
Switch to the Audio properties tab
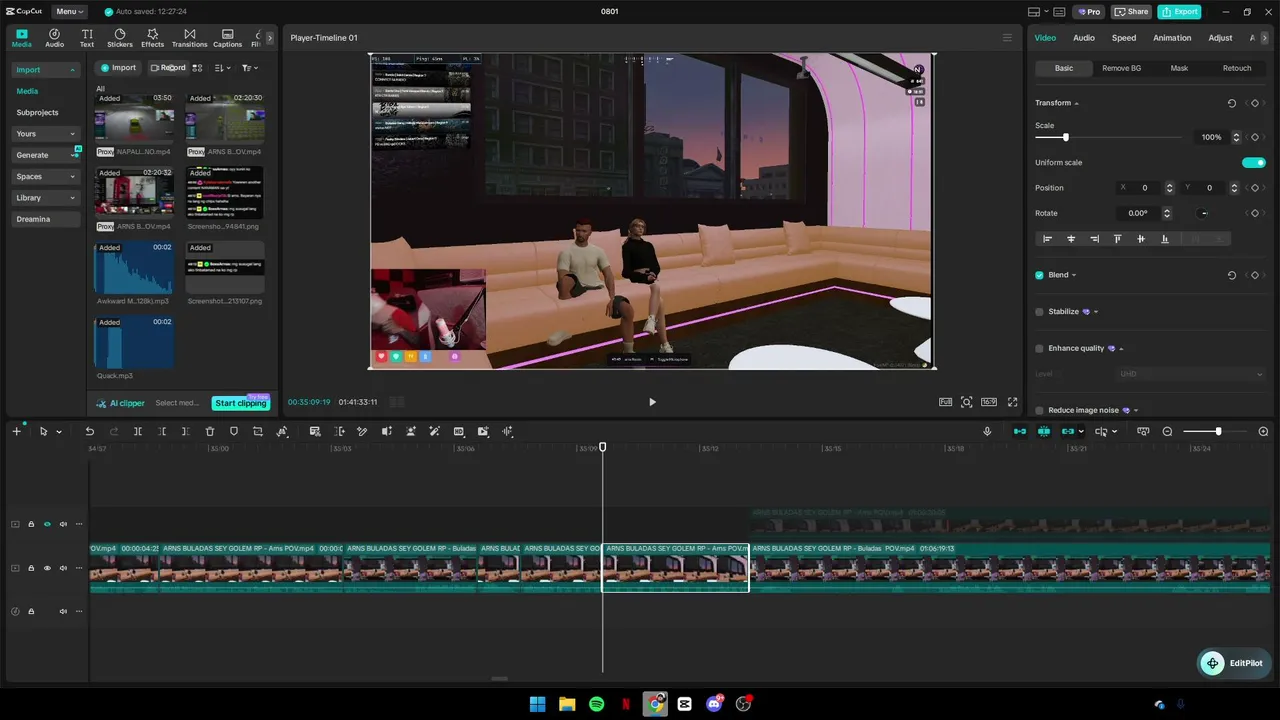click(1084, 38)
